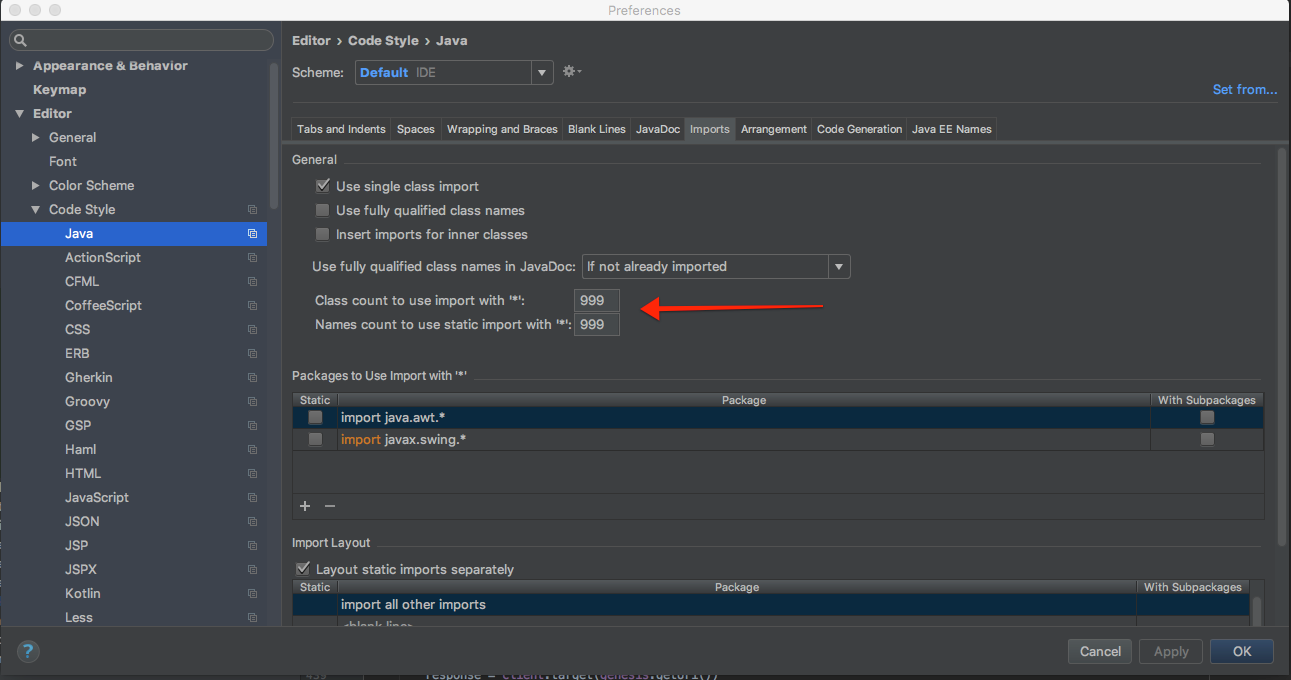This screenshot has width=1291, height=680.
Task: Open the Arrangement tab
Action: [x=774, y=129]
